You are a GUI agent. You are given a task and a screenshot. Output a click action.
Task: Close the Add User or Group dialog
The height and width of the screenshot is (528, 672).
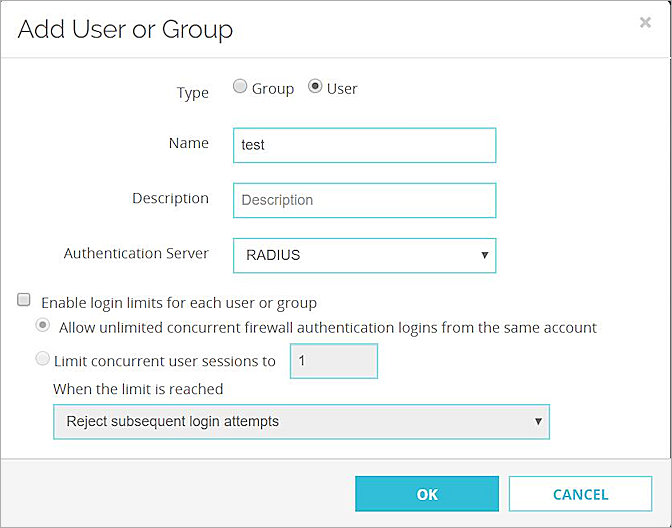[645, 23]
